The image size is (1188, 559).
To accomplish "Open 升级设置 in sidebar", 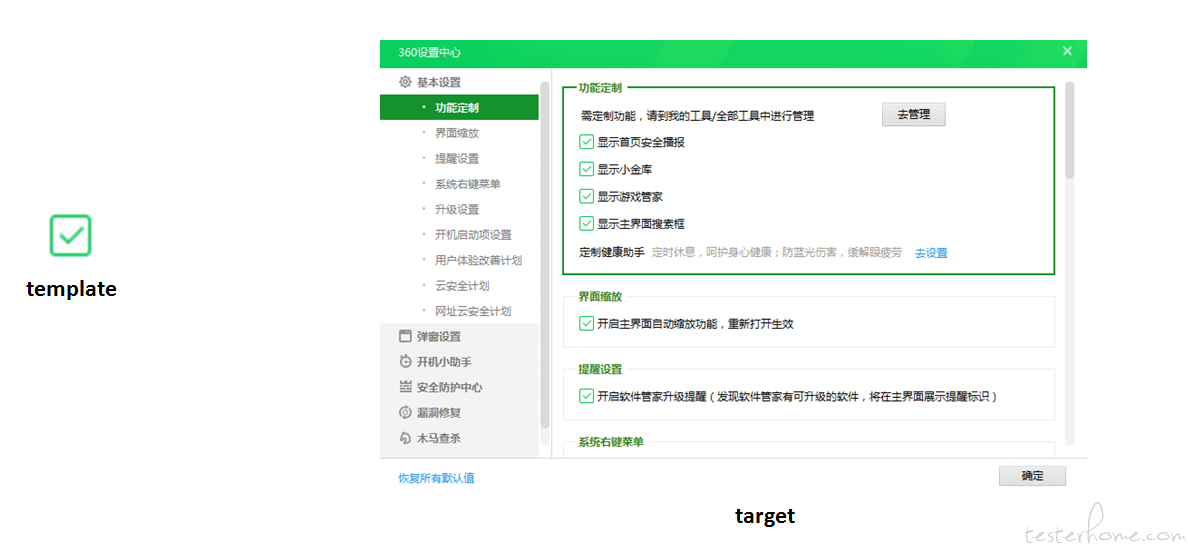I will 459,209.
